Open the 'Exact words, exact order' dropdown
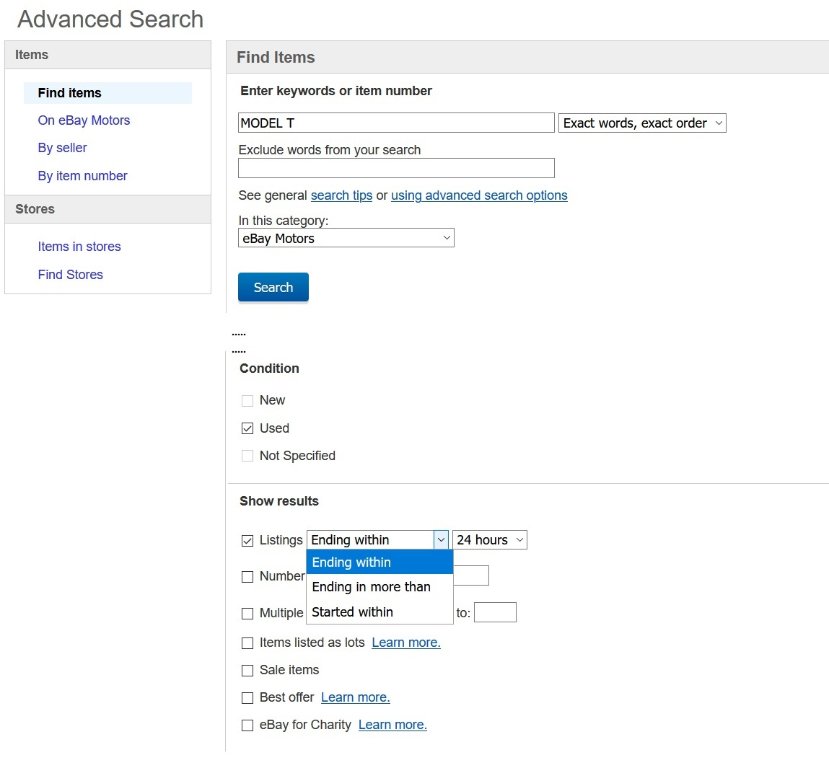Image resolution: width=829 pixels, height=768 pixels. click(x=642, y=123)
